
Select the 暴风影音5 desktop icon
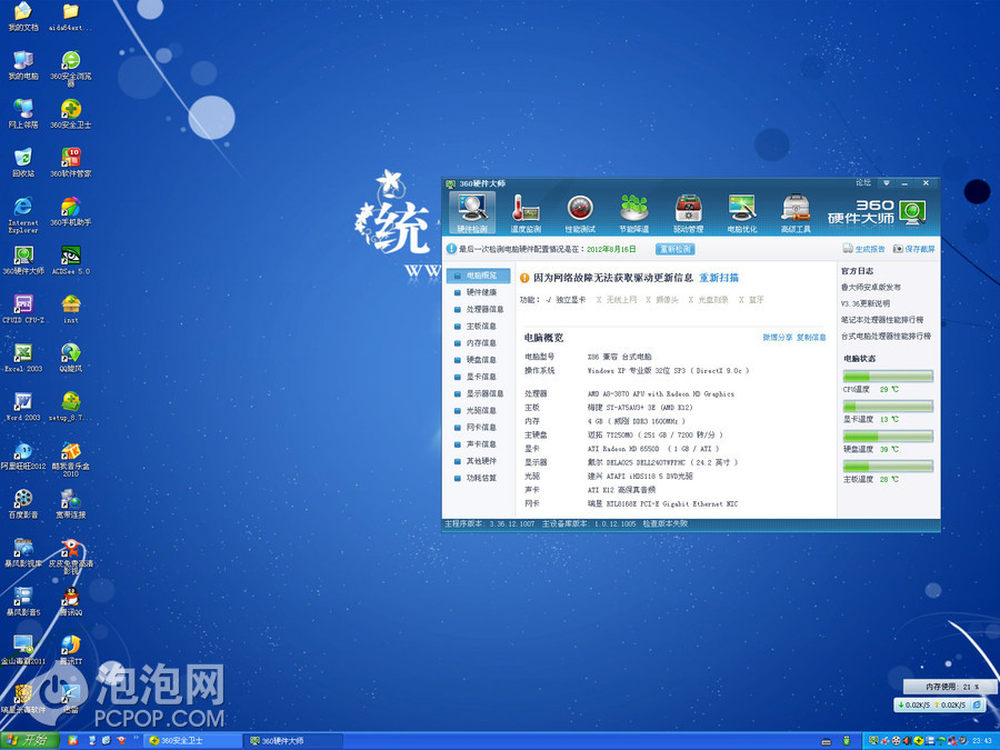[23, 602]
